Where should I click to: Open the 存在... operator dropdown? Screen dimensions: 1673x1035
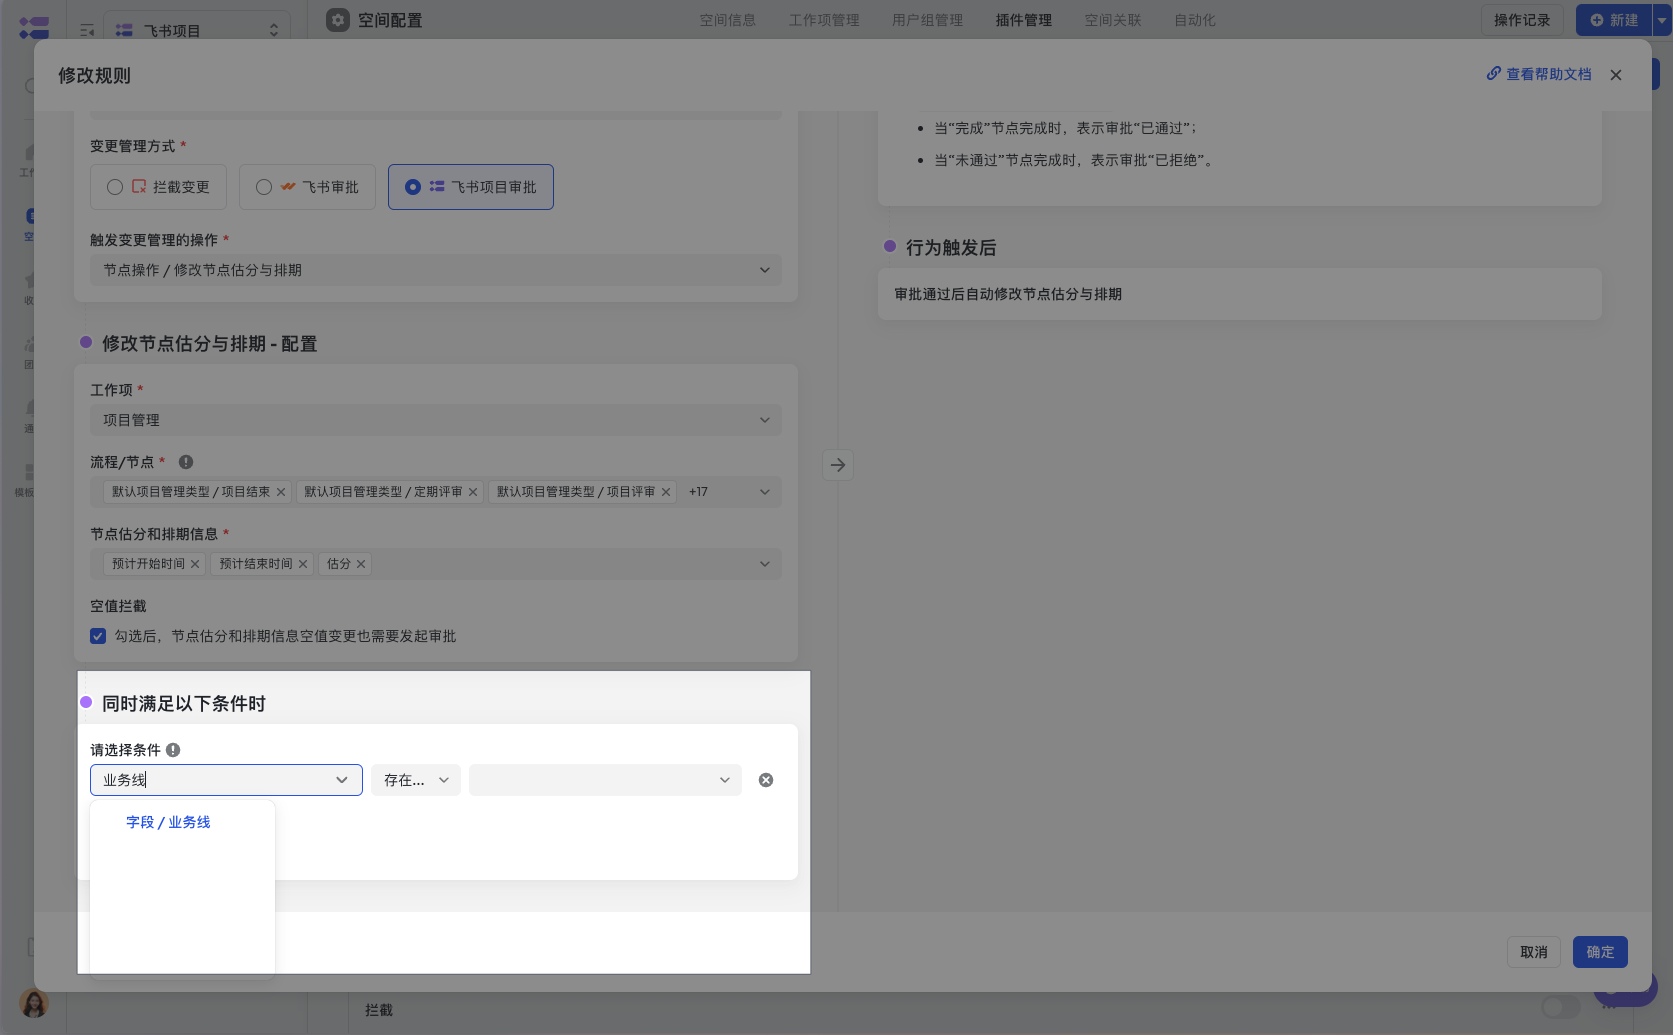click(416, 780)
